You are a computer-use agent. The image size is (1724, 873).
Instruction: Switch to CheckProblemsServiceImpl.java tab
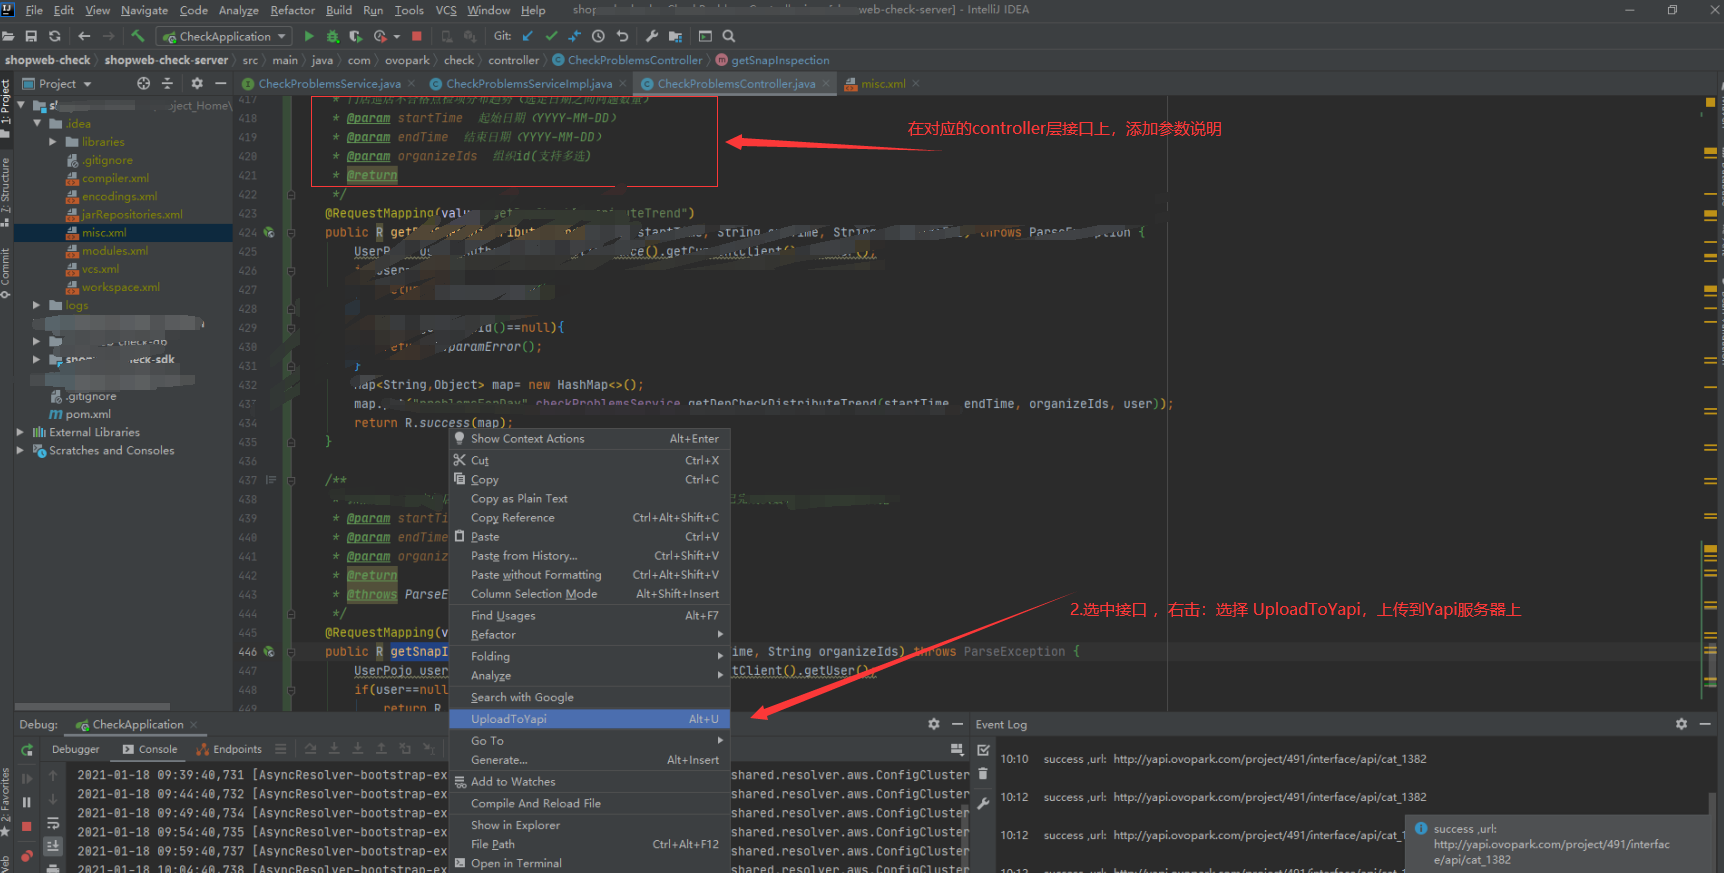(528, 84)
